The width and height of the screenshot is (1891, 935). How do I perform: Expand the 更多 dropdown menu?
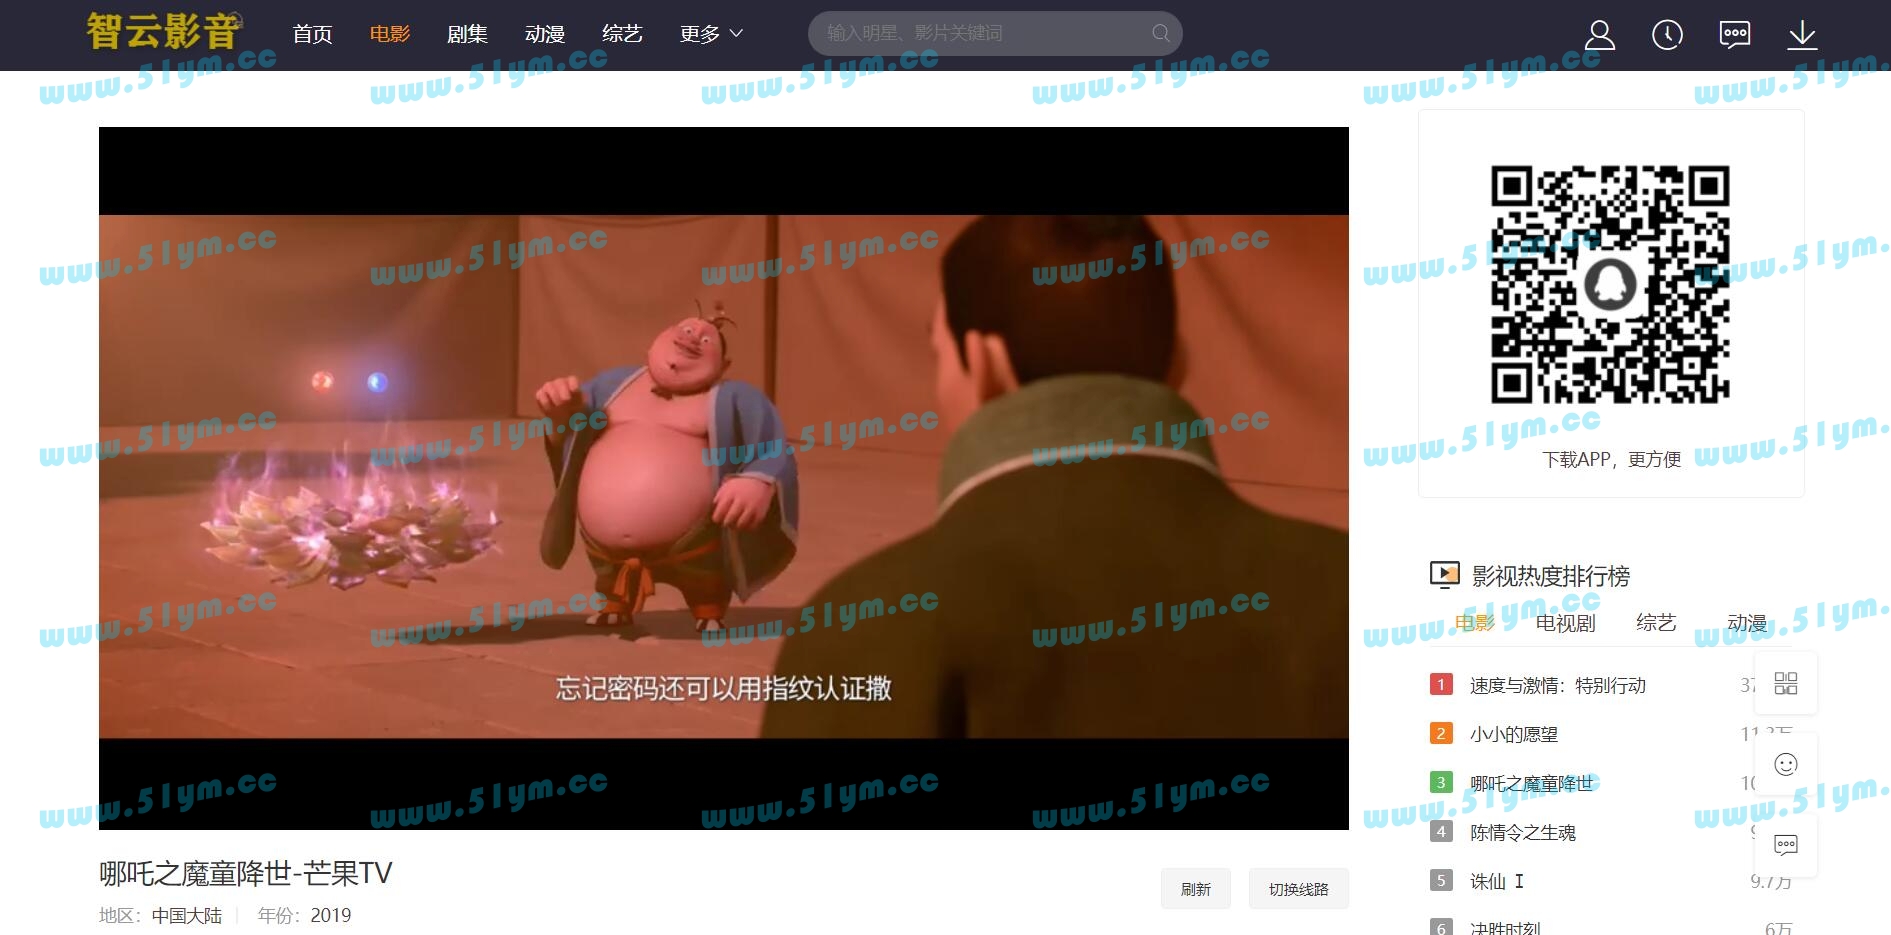click(x=711, y=34)
